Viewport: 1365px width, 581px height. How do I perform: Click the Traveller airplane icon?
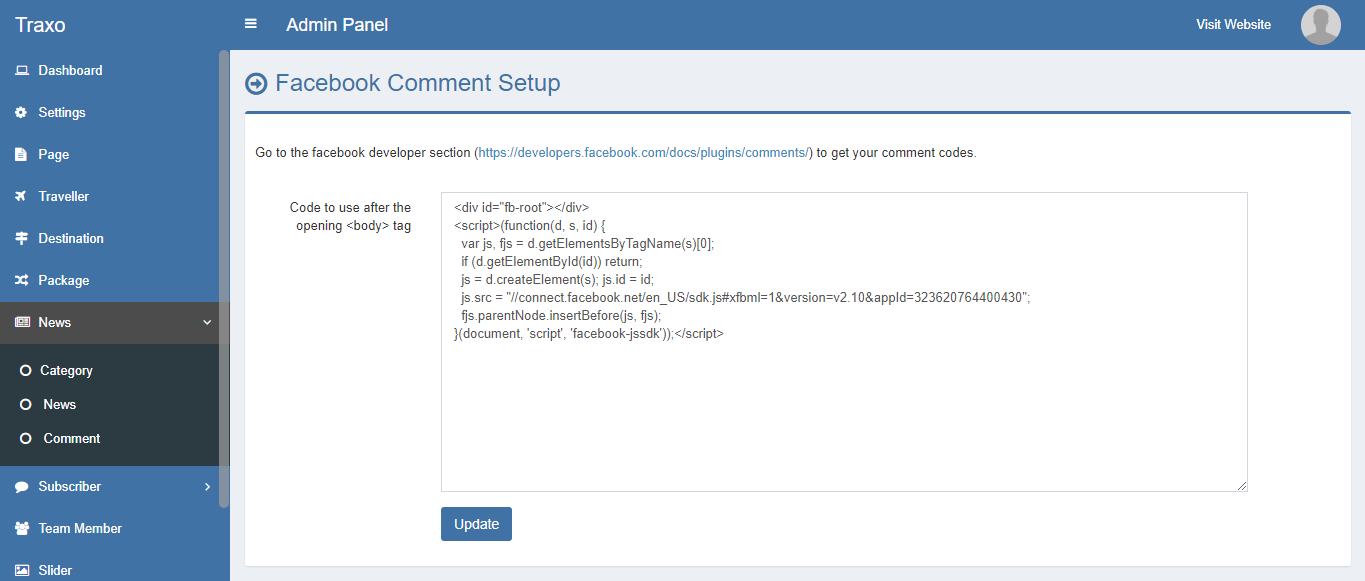tap(21, 197)
